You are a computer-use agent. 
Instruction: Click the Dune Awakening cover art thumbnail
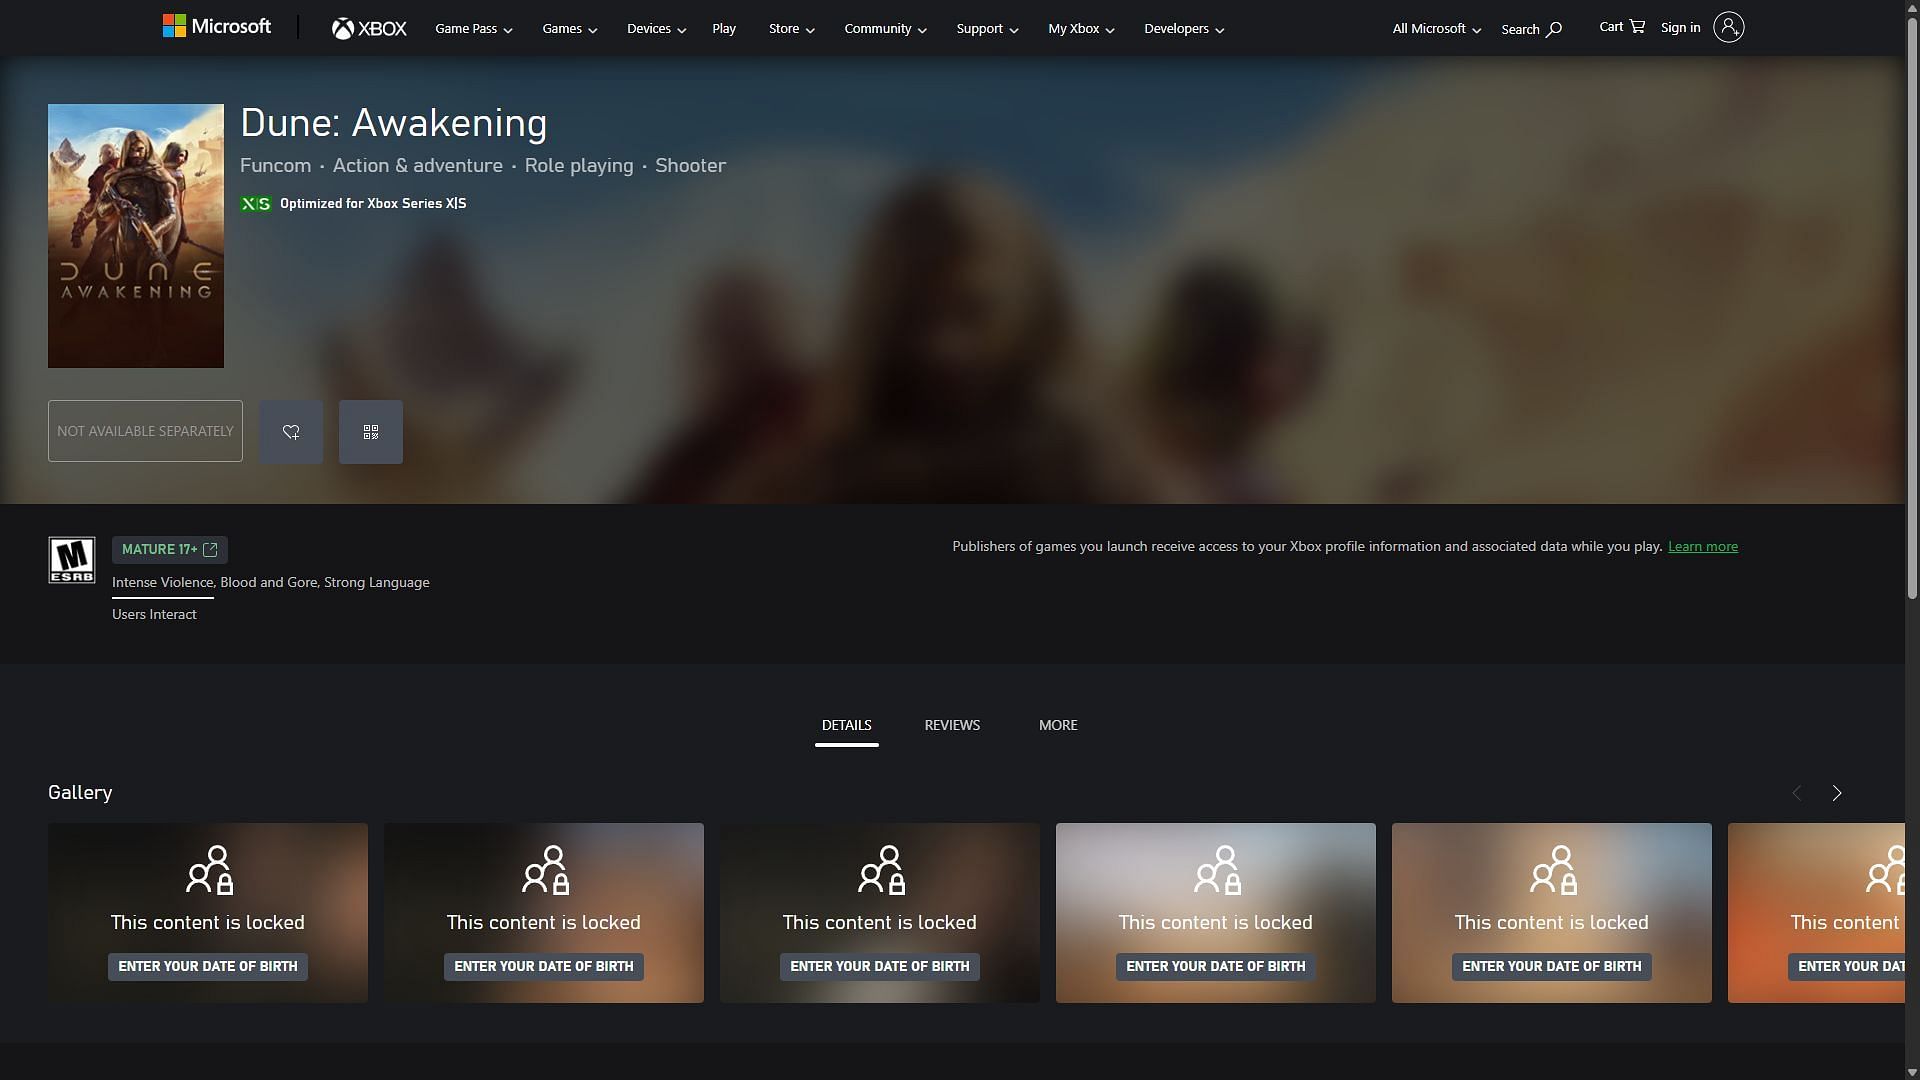tap(136, 236)
